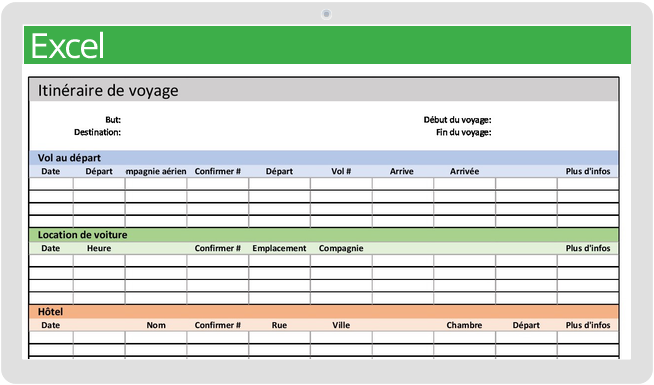Click the 'Vol #' column header
The height and width of the screenshot is (385, 654).
pyautogui.click(x=341, y=171)
